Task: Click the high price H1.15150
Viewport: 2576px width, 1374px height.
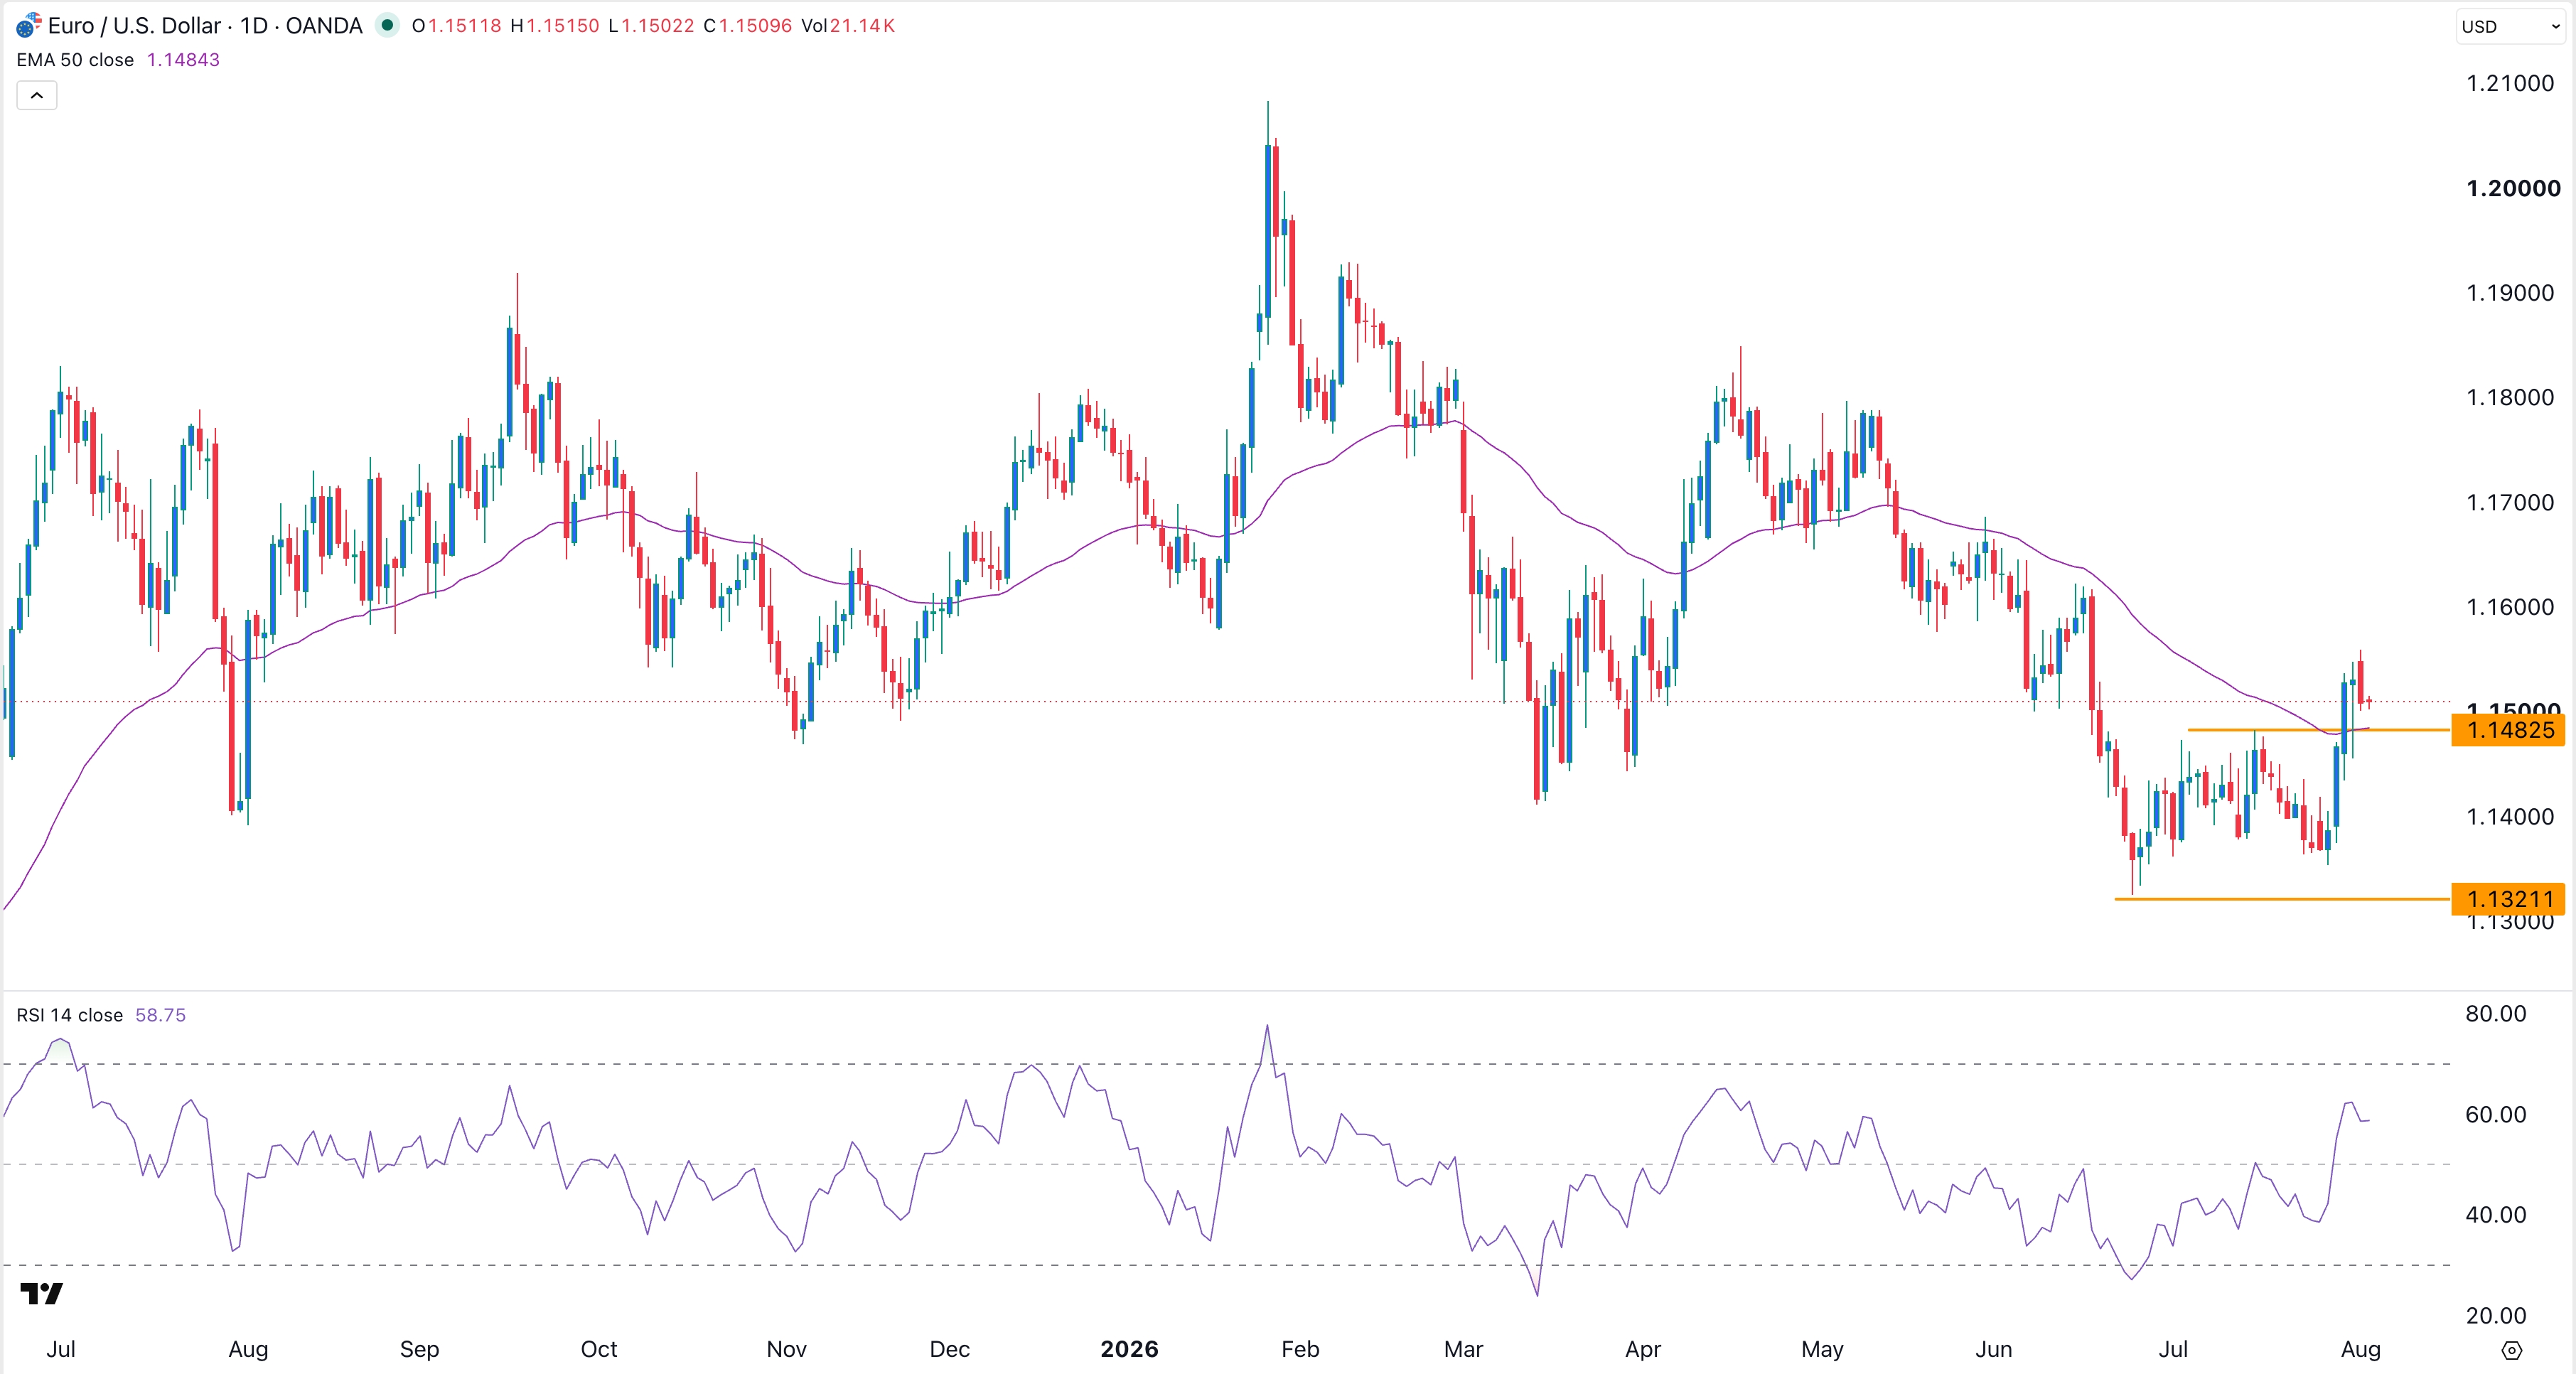Action: click(x=555, y=26)
